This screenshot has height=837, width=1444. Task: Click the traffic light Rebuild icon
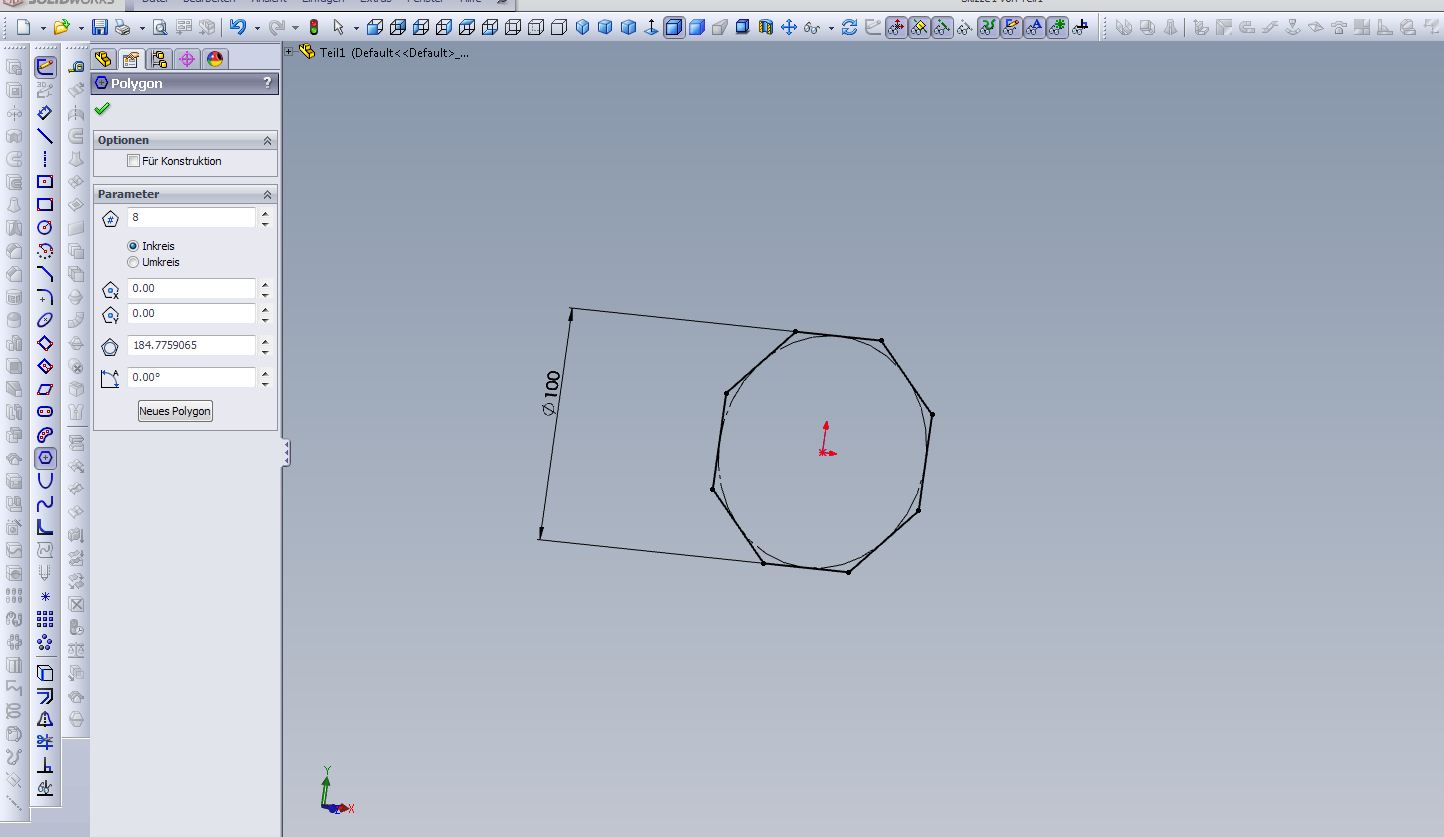314,28
